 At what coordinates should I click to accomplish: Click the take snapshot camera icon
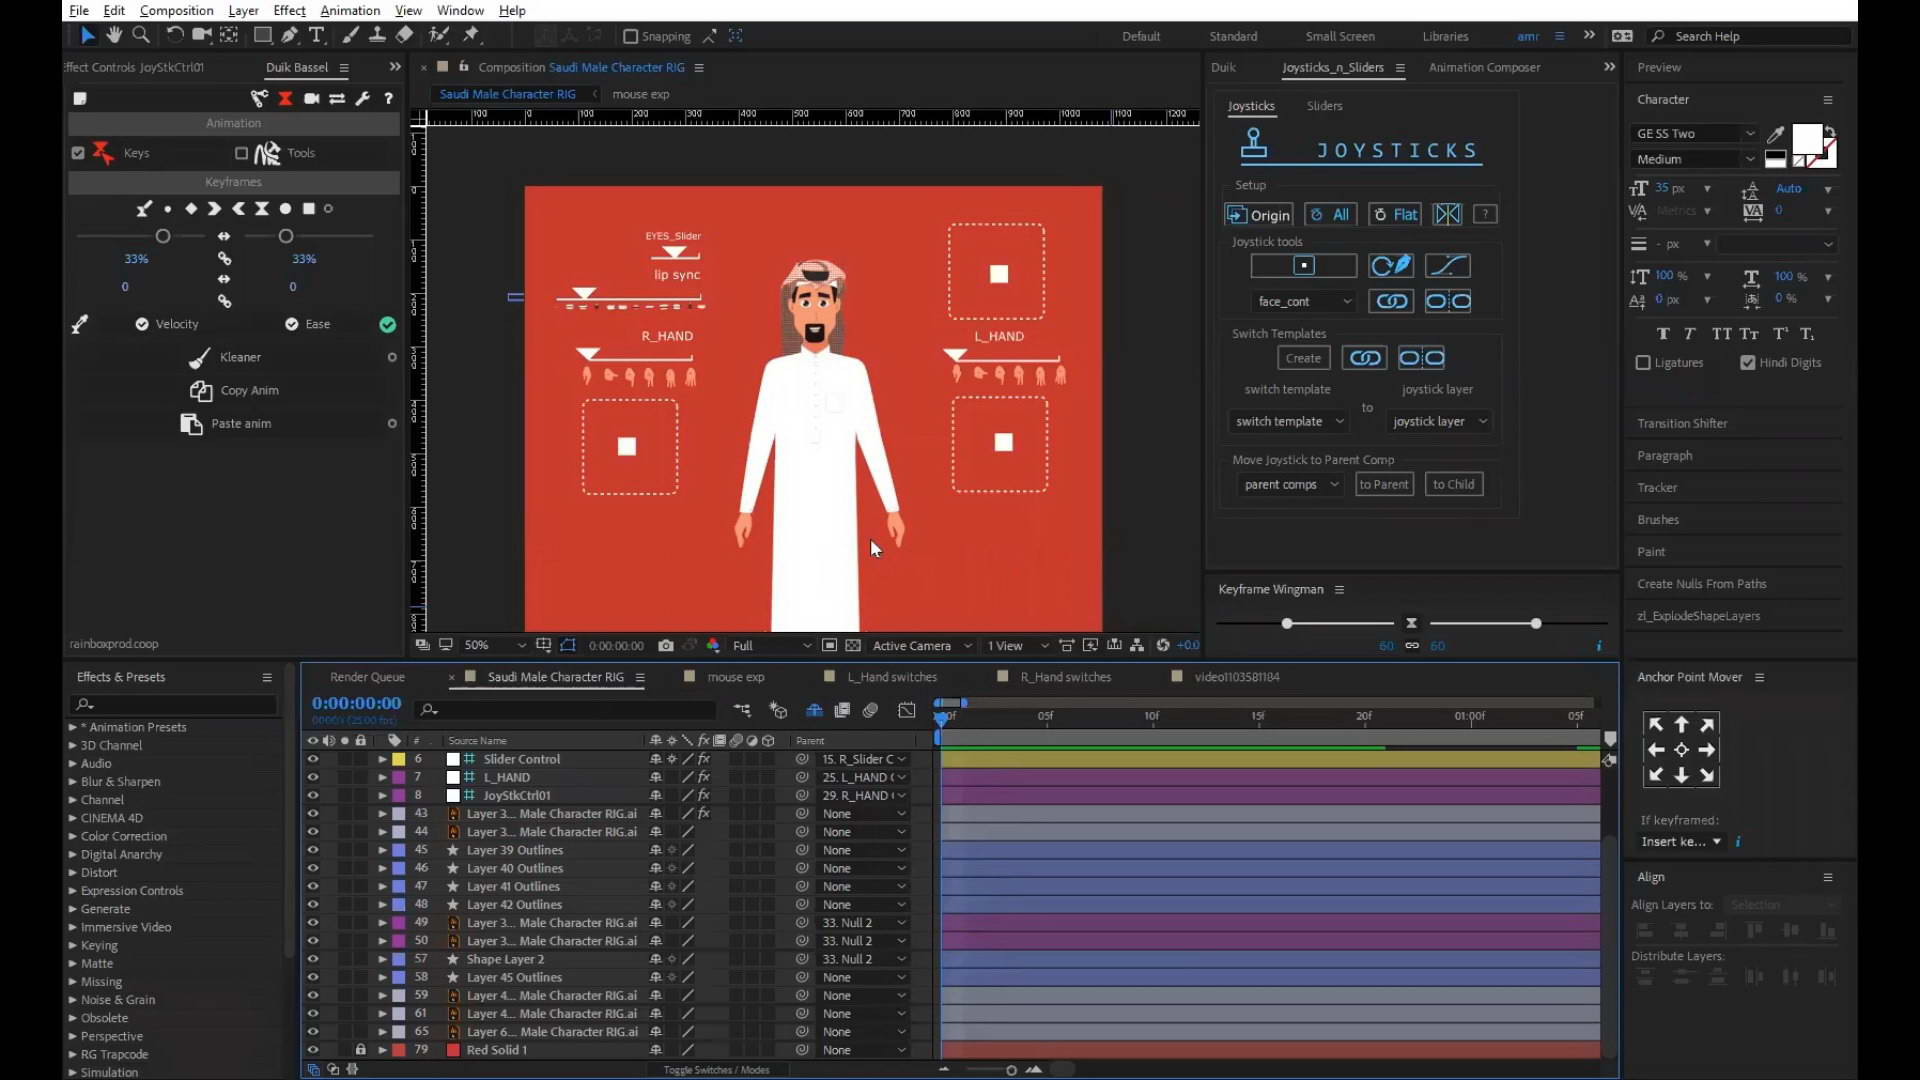[666, 645]
